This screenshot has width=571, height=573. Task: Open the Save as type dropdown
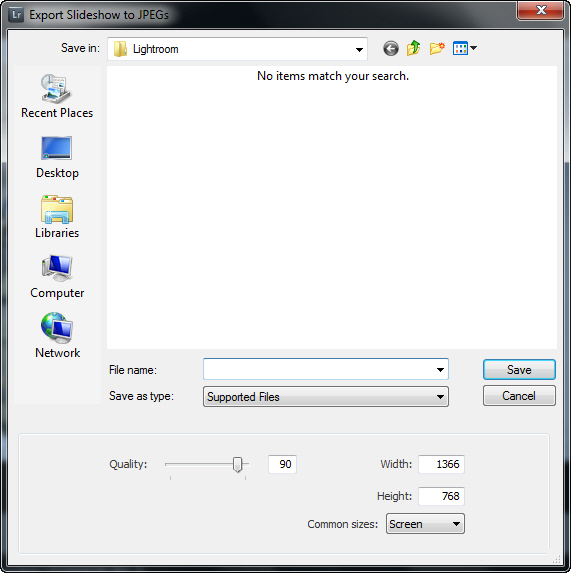point(326,397)
